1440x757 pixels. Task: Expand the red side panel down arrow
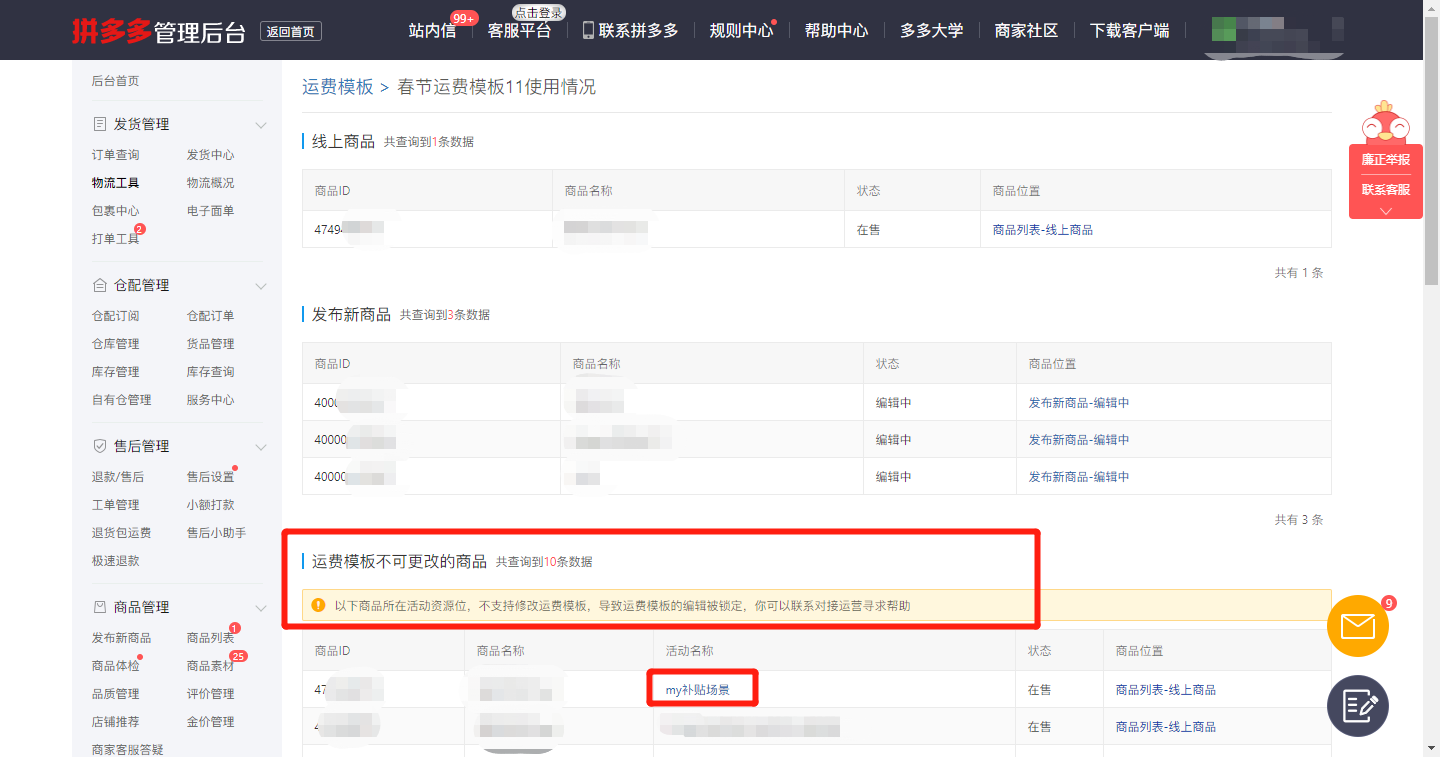pos(1385,210)
